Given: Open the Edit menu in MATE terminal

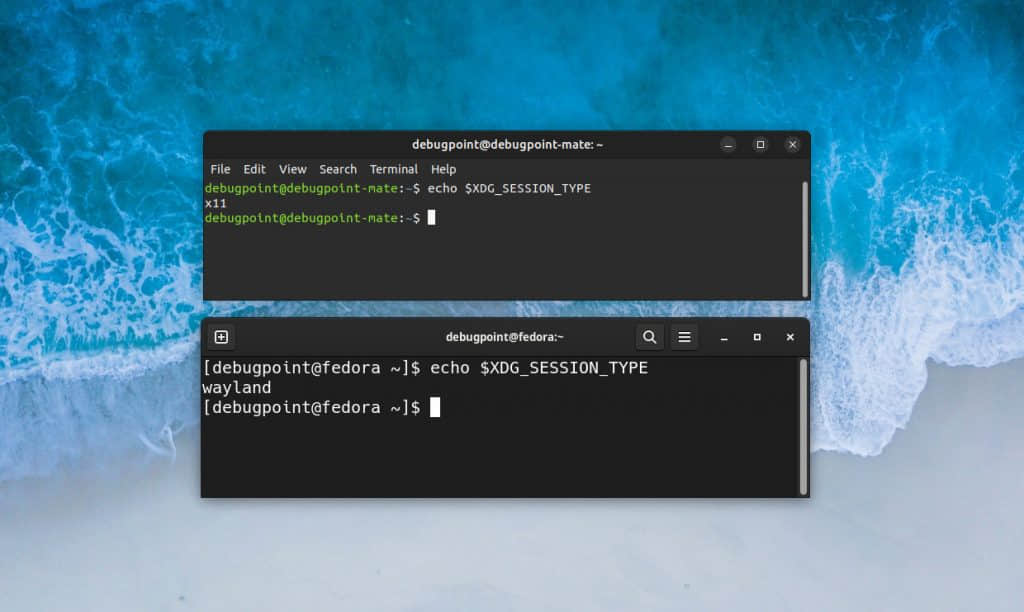Looking at the screenshot, I should click(254, 169).
